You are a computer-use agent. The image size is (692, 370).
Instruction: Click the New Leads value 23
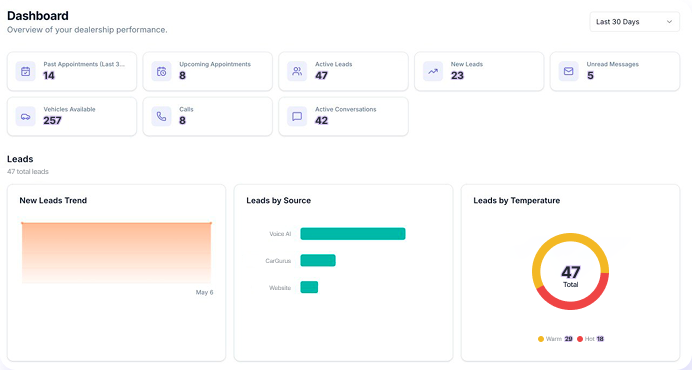[x=457, y=76]
